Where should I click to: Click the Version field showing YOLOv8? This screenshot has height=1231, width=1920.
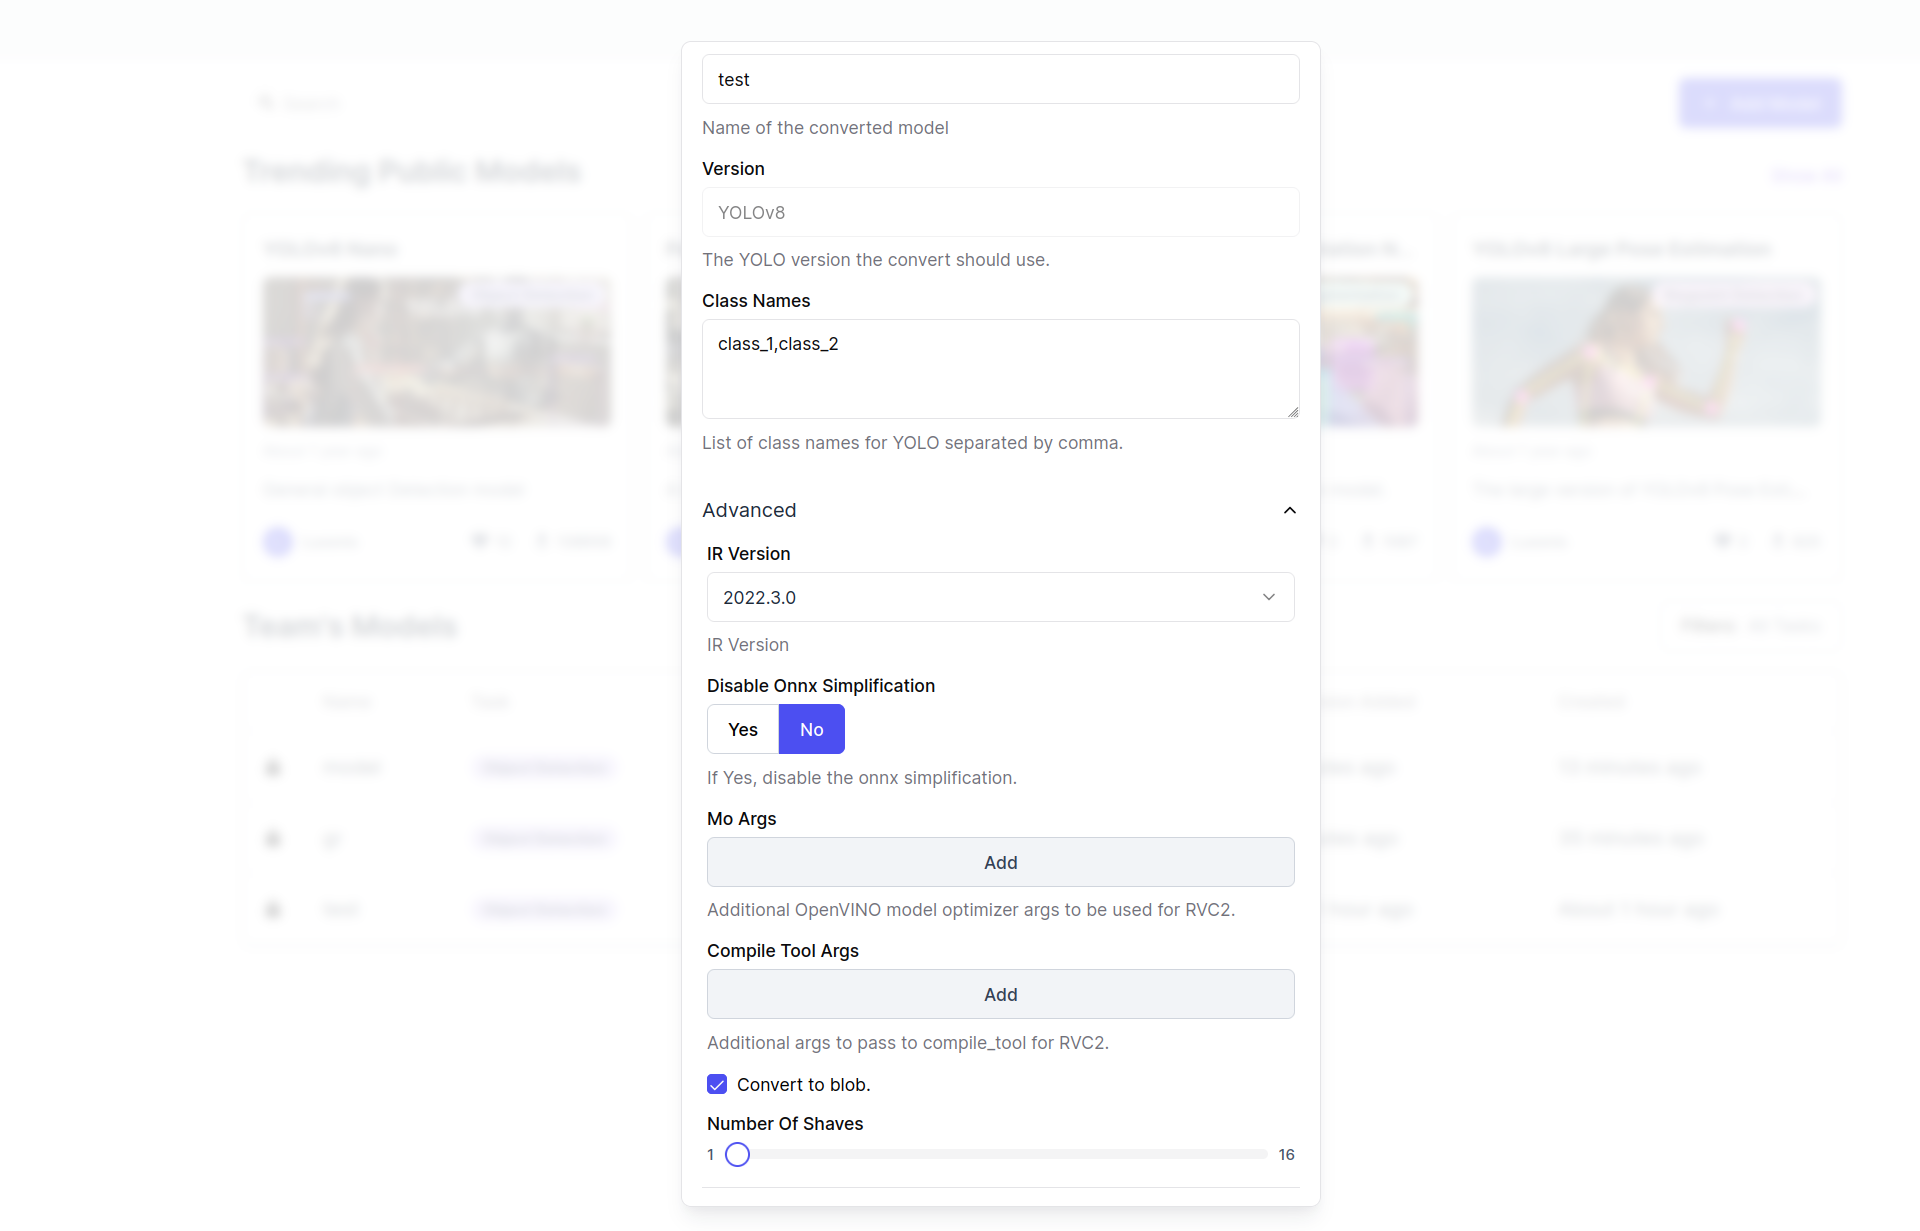tap(999, 212)
